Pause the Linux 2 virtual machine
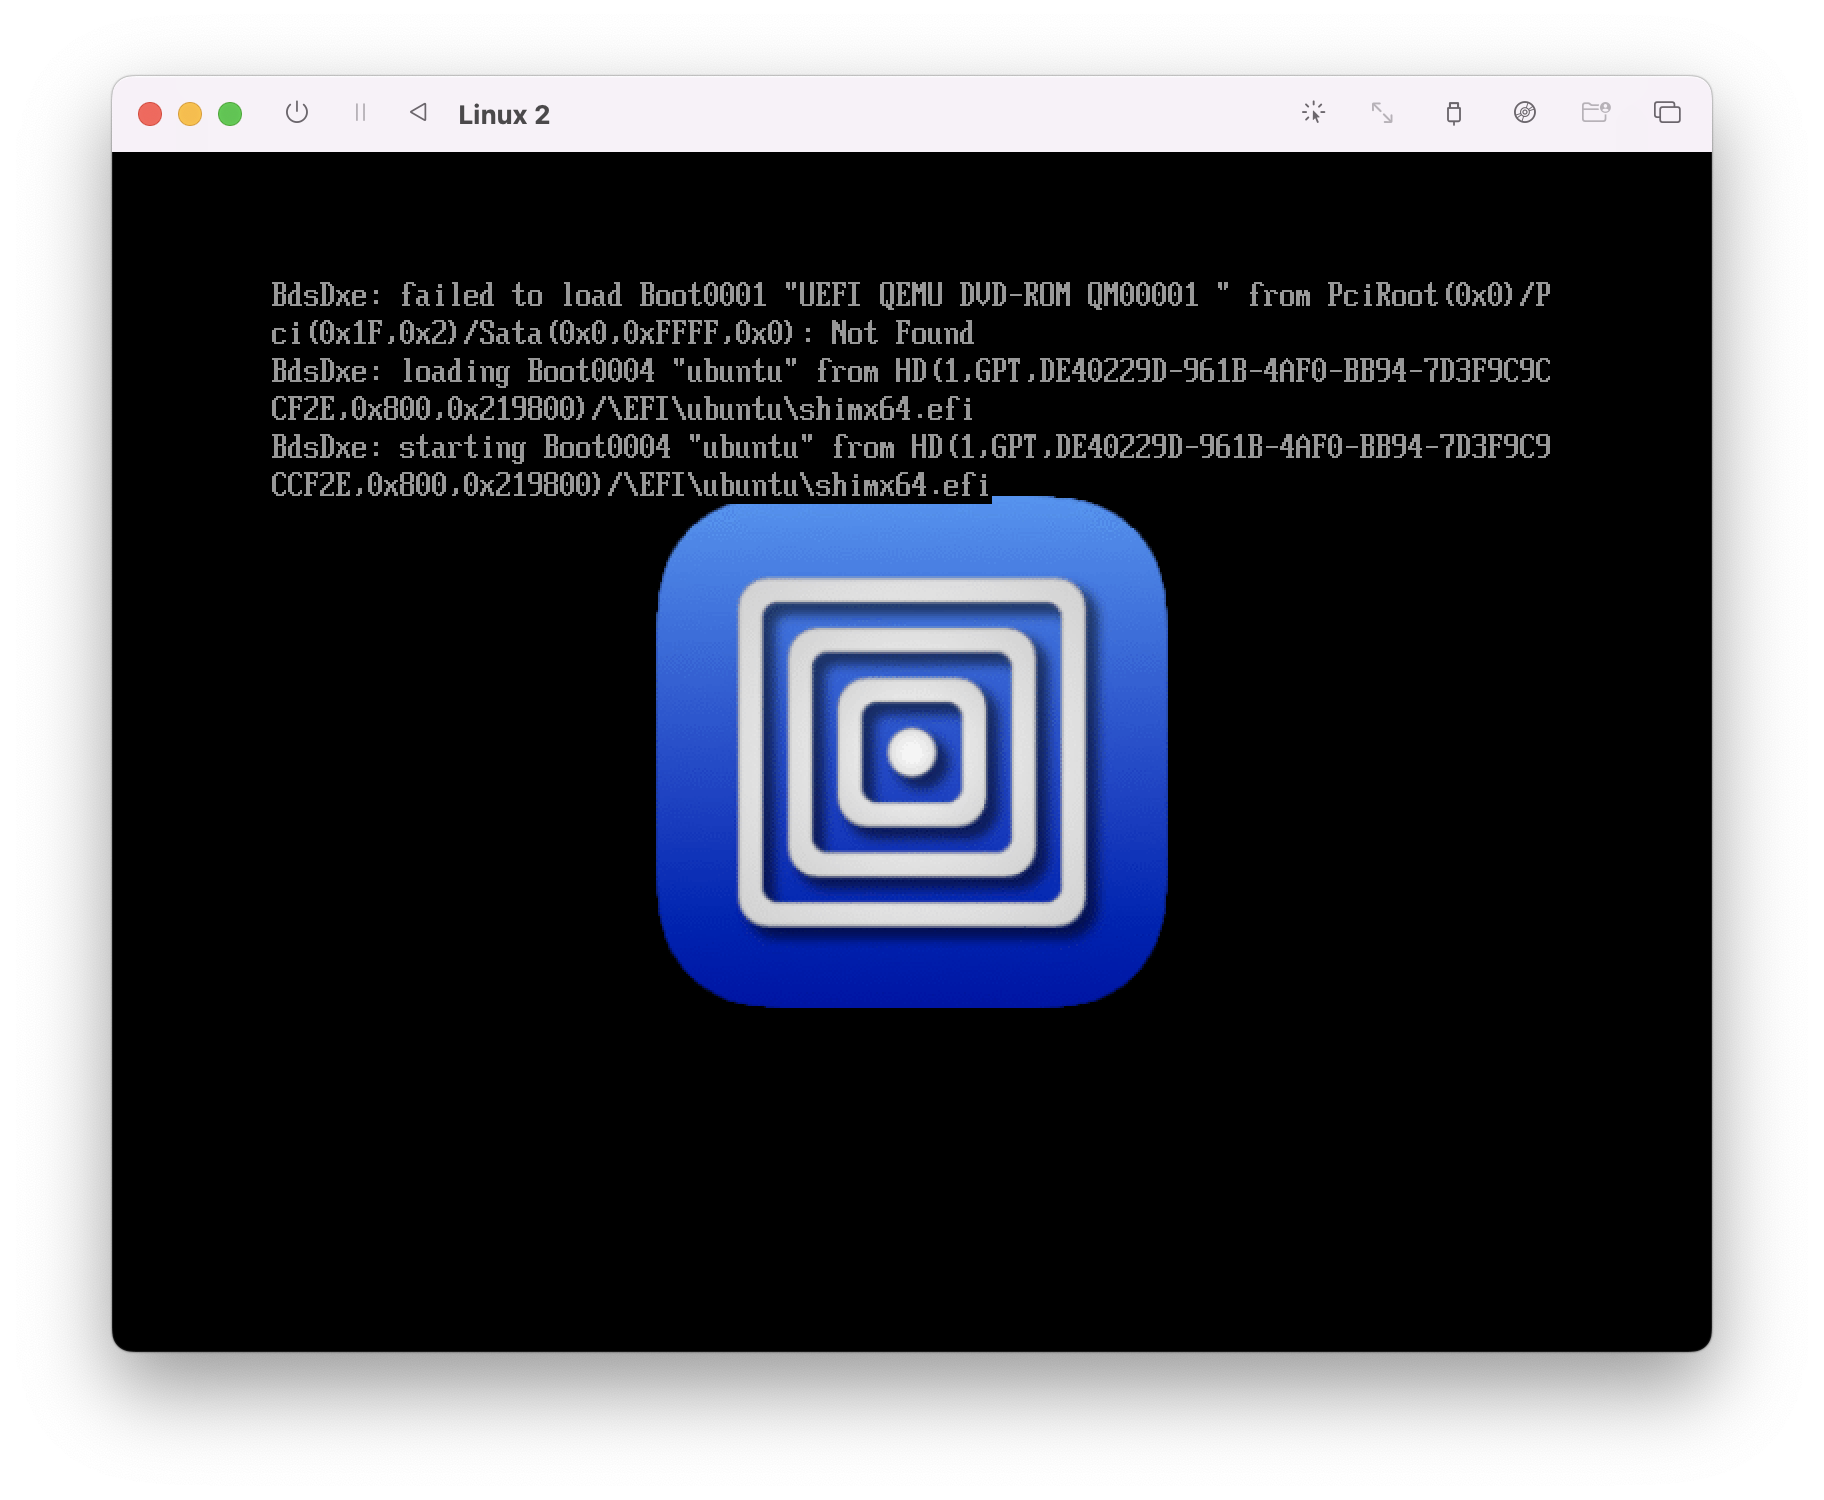Screen dimensions: 1824x1500 pos(360,112)
